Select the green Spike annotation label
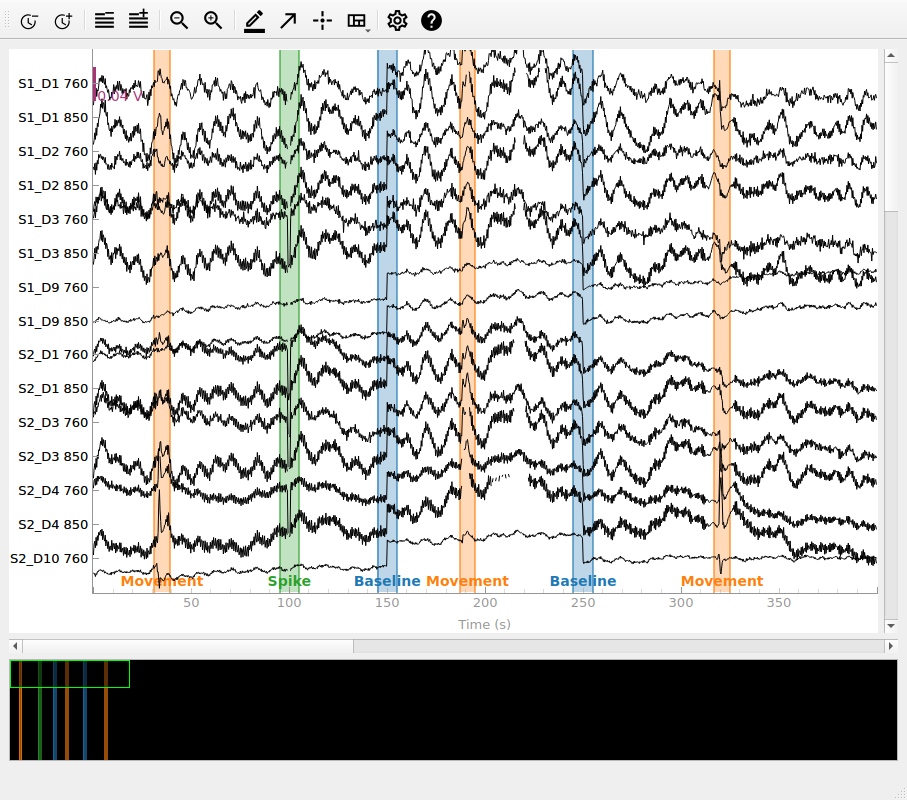The image size is (907, 800). point(289,581)
